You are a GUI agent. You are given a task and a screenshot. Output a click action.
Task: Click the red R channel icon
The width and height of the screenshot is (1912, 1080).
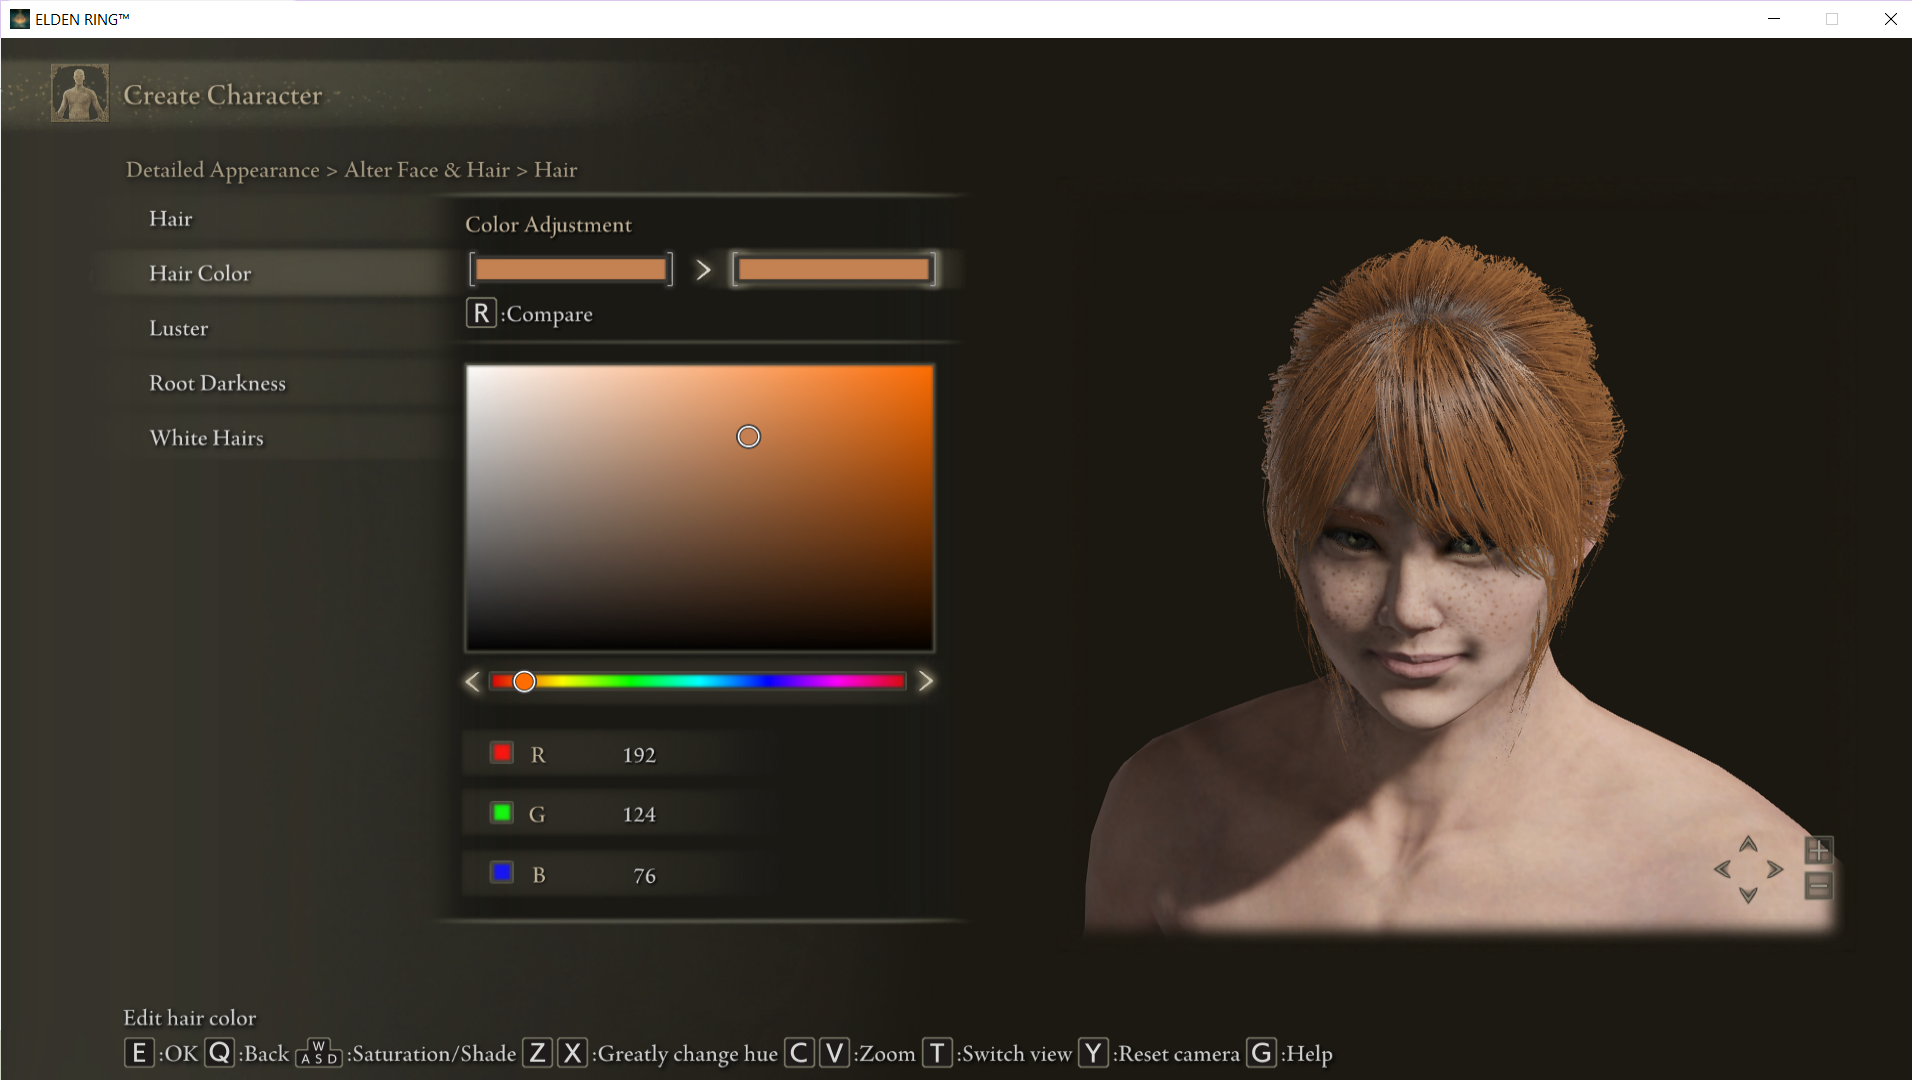point(502,753)
